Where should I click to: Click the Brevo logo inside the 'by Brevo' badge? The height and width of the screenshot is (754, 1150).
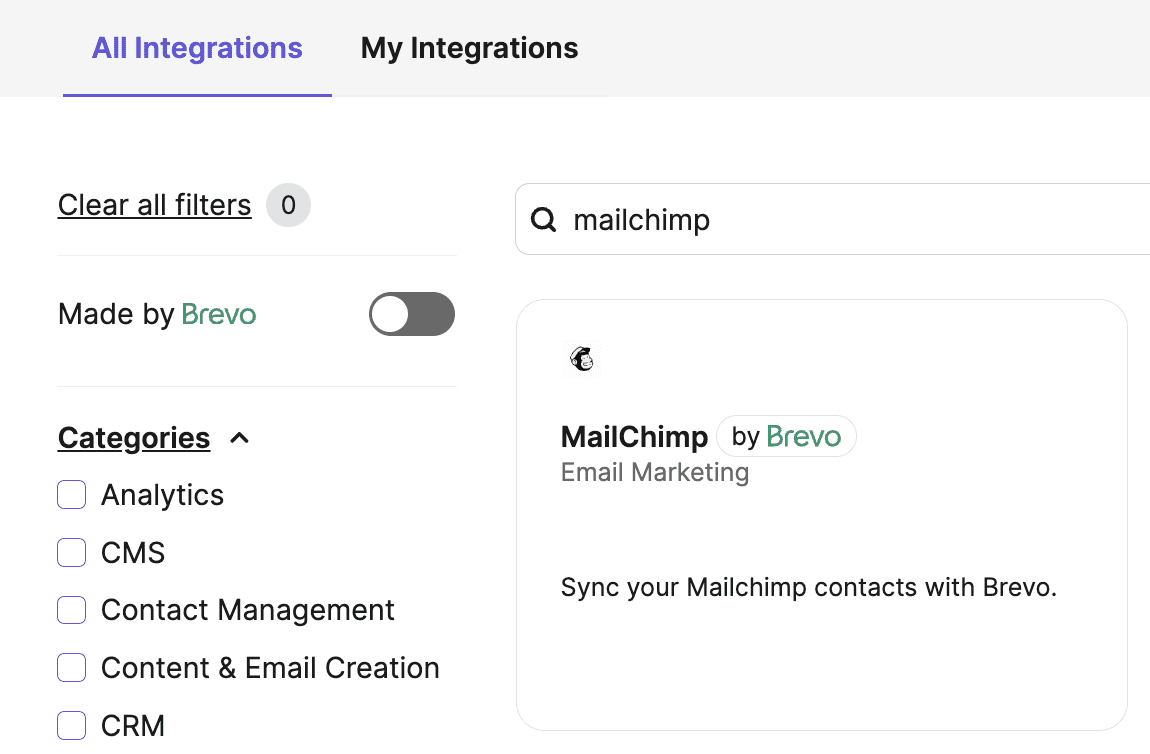804,435
